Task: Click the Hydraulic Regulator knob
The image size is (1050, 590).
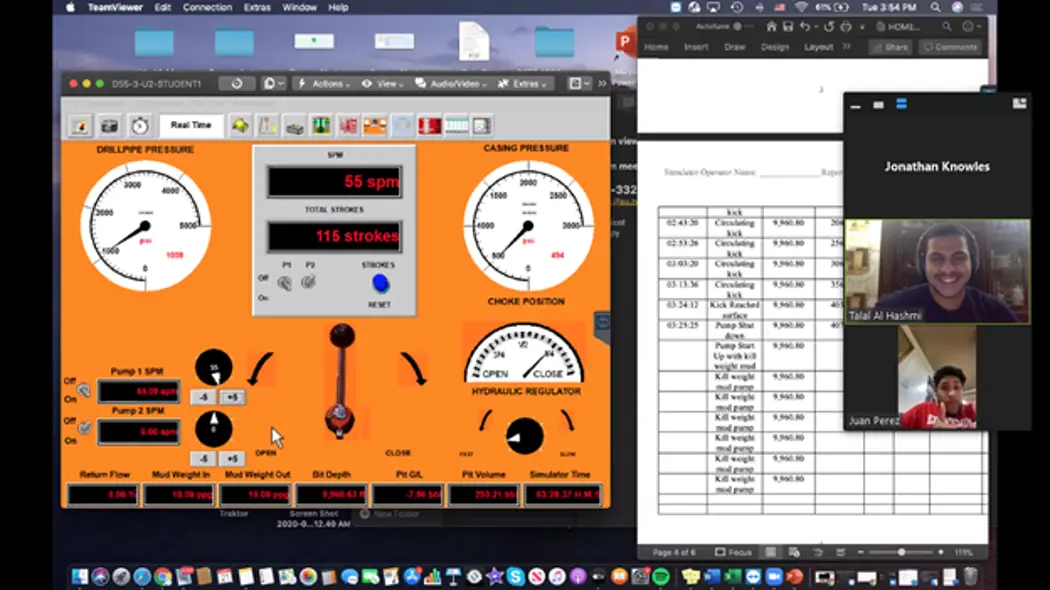Action: click(524, 435)
